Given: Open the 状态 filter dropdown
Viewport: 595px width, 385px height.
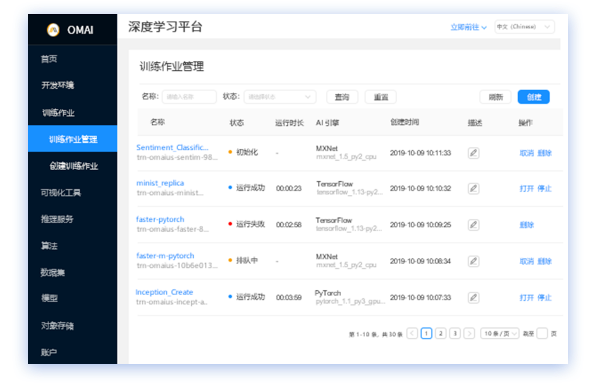Looking at the screenshot, I should 280,97.
